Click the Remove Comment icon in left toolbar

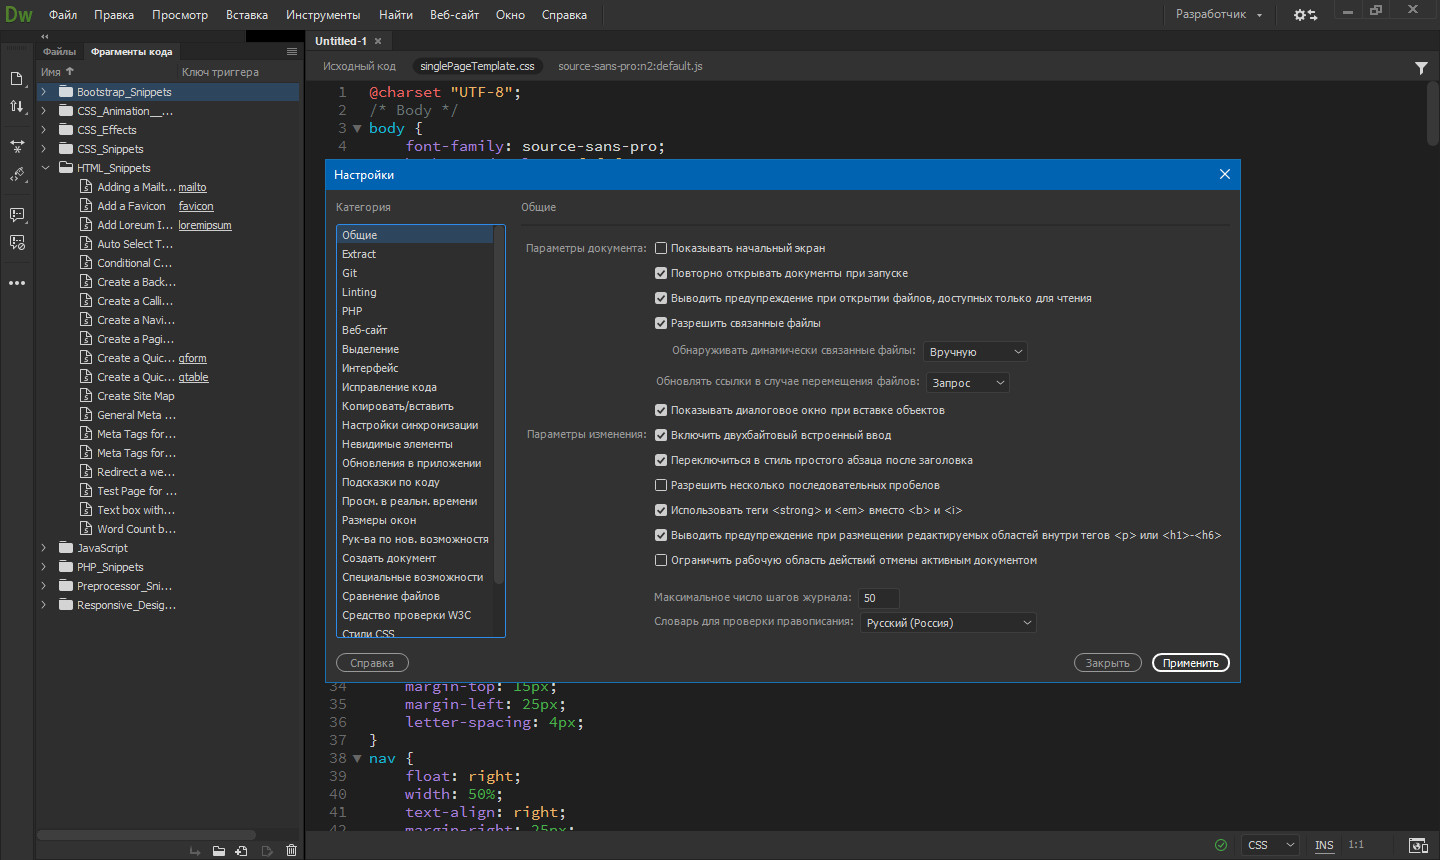17,243
